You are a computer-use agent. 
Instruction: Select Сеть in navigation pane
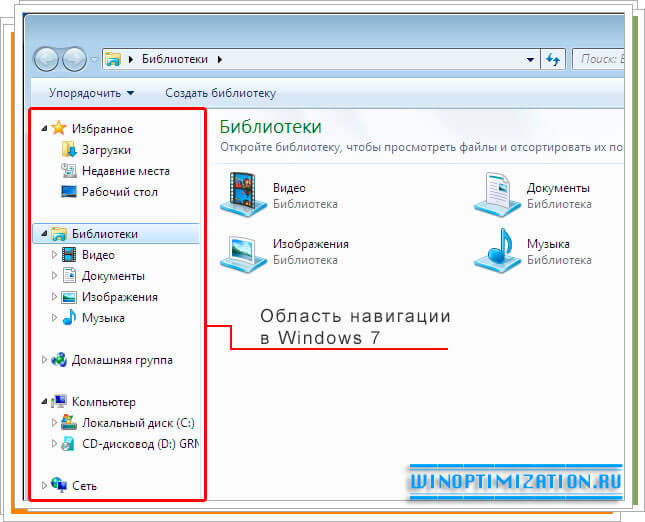84,486
